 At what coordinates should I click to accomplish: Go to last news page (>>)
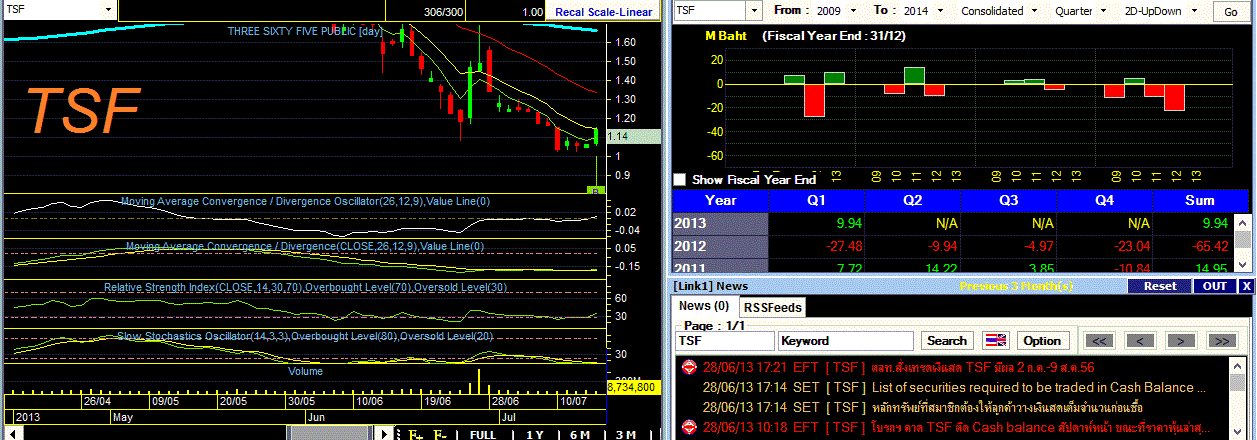click(x=1221, y=341)
